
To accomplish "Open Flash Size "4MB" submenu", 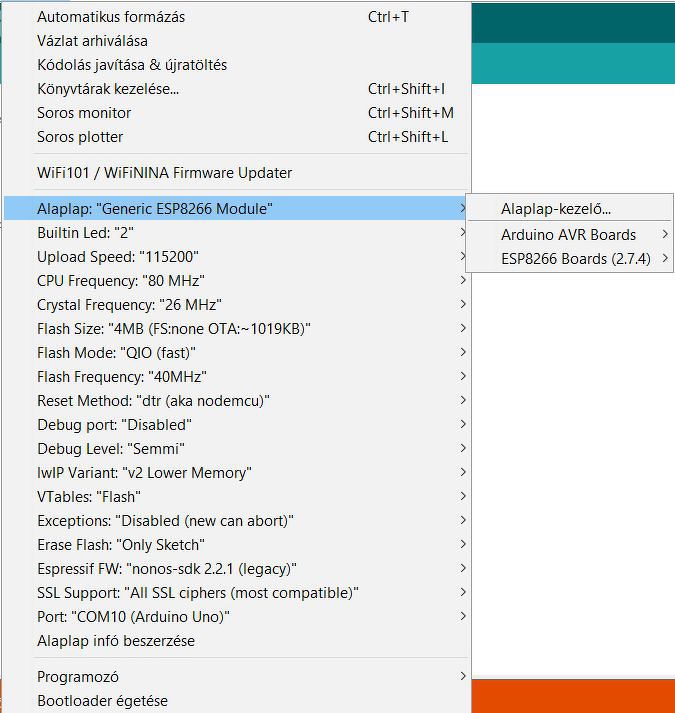I will click(174, 329).
